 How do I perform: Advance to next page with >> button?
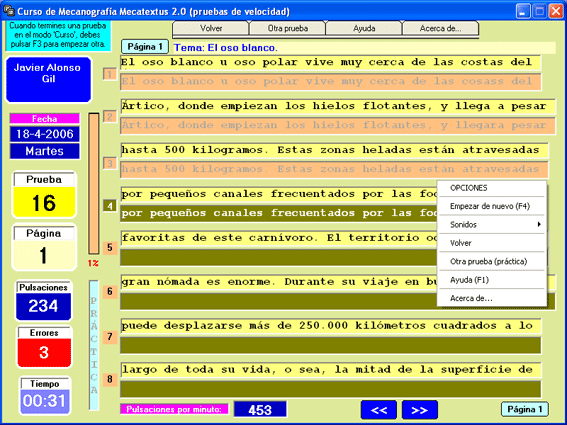pyautogui.click(x=419, y=410)
